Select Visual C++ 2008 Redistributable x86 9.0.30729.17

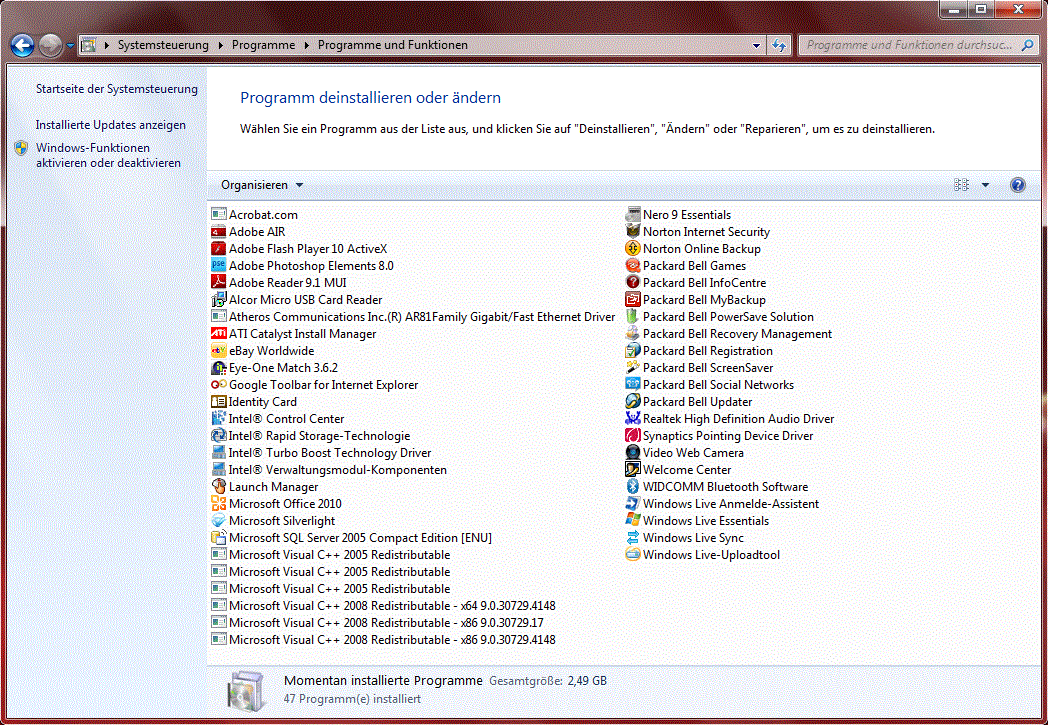378,623
